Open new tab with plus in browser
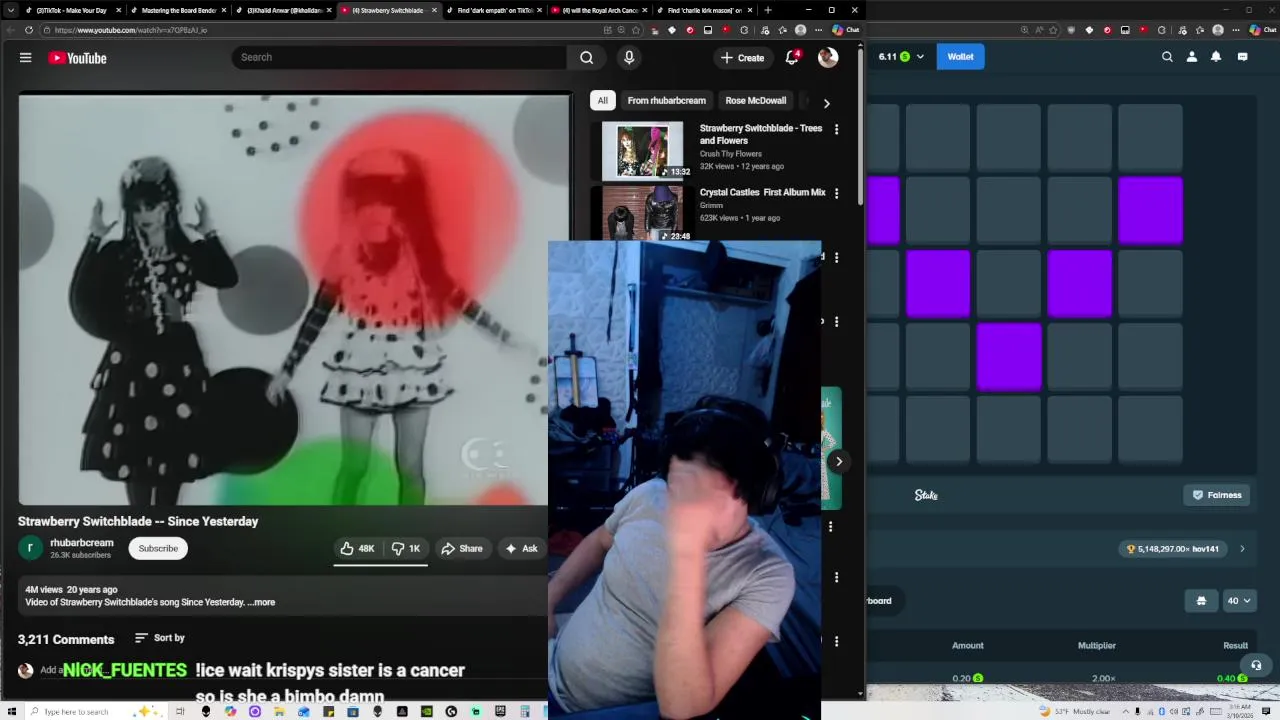Image resolution: width=1280 pixels, height=720 pixels. pos(768,10)
